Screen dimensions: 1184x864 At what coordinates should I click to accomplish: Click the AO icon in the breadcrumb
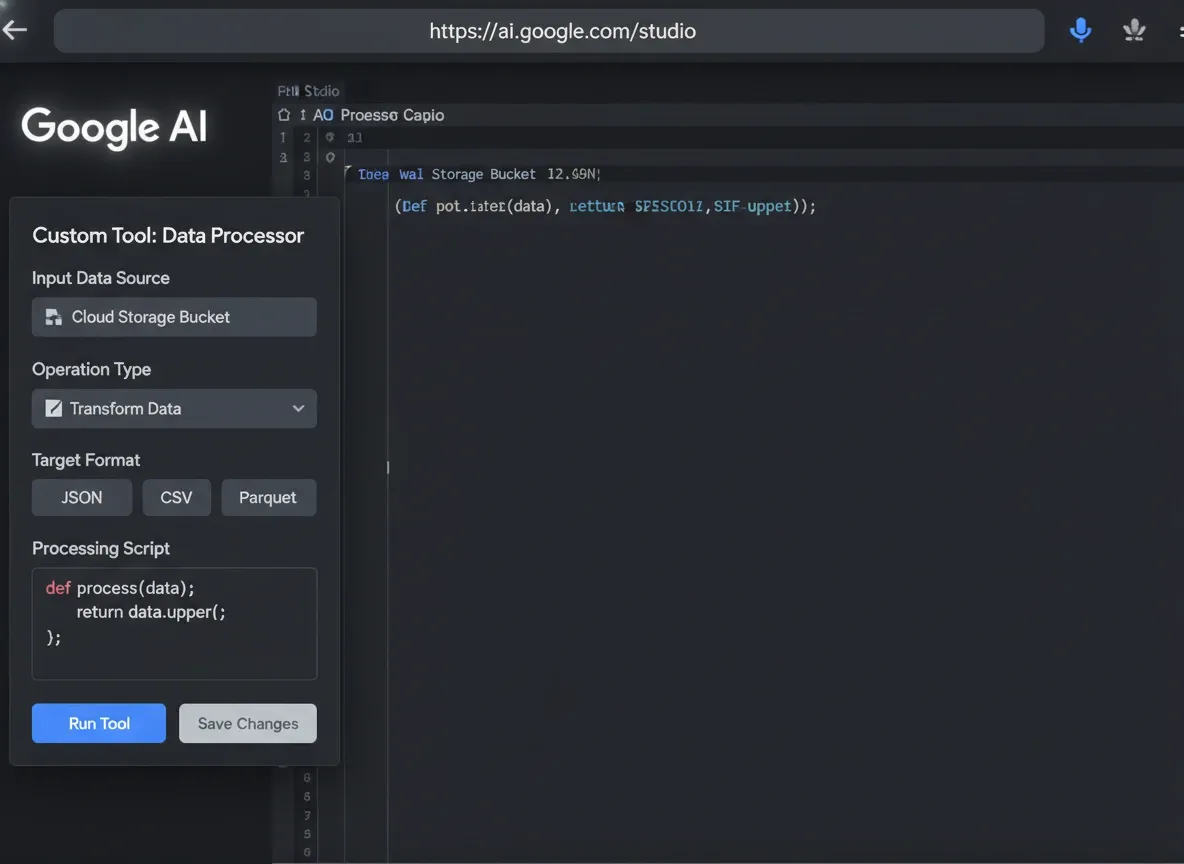coord(322,115)
